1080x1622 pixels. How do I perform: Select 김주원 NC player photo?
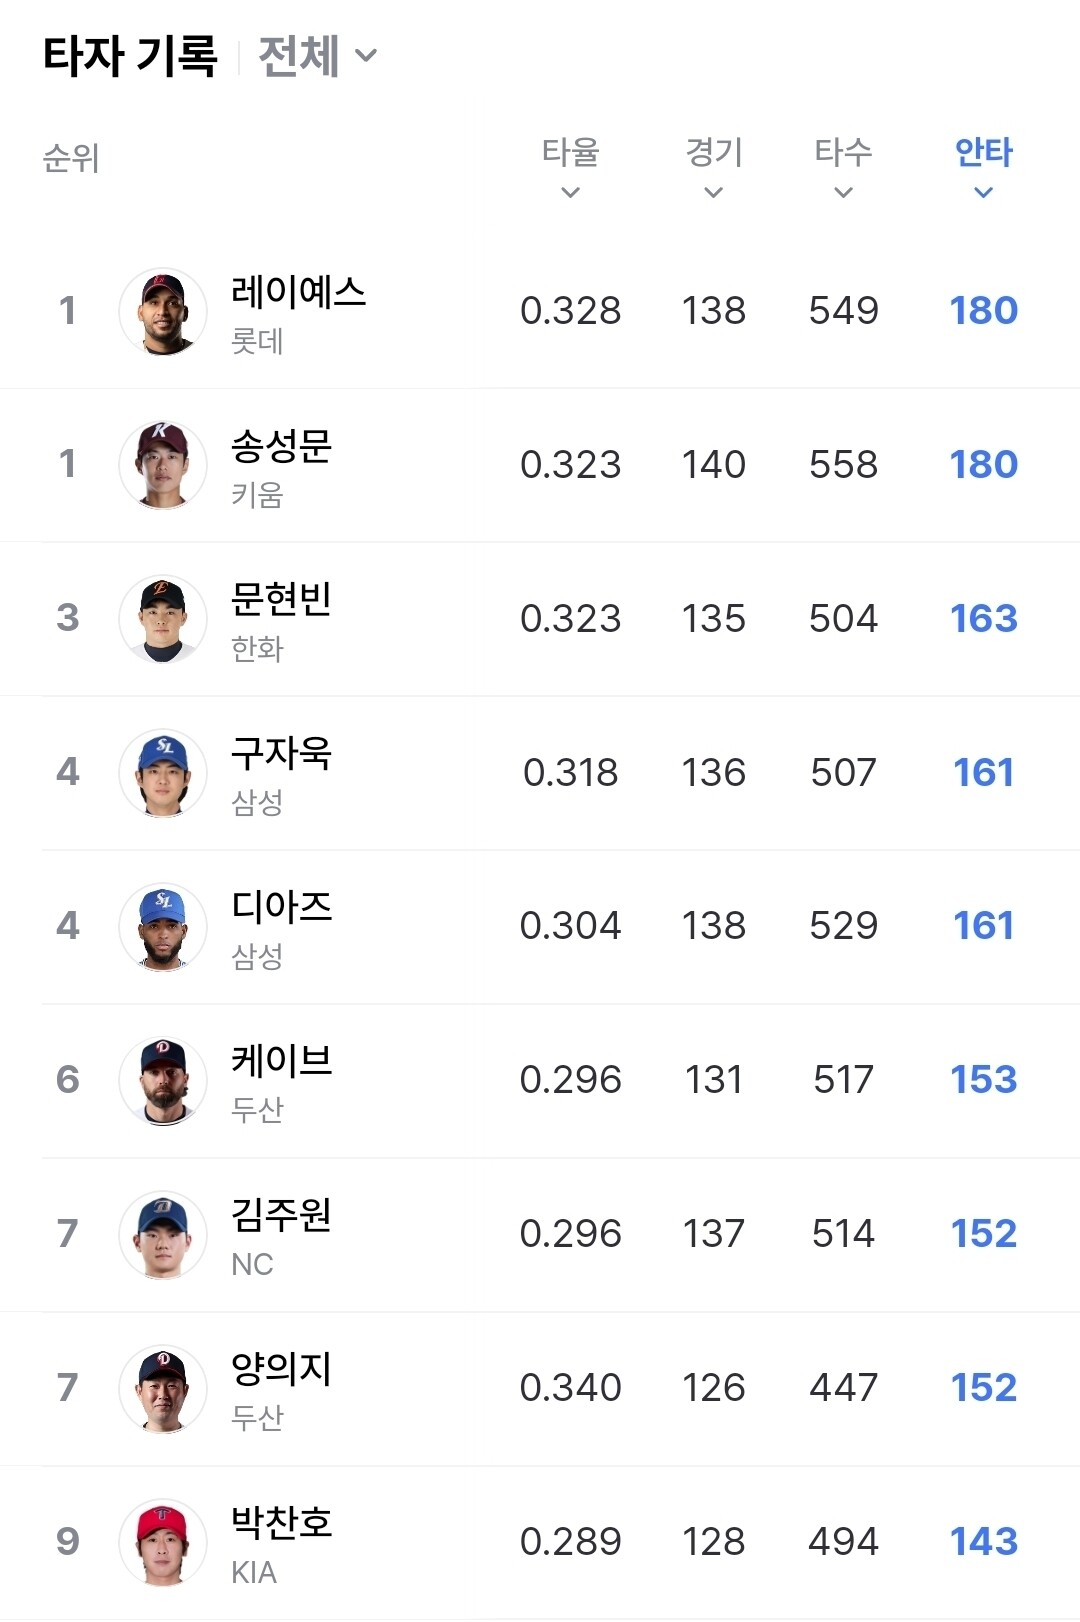163,1236
